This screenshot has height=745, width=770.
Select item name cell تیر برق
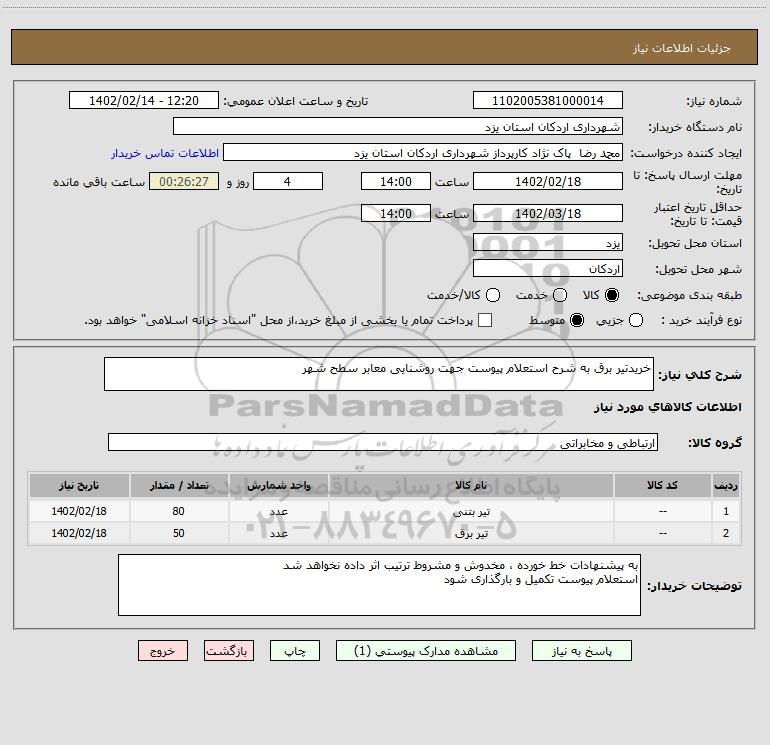pos(470,533)
